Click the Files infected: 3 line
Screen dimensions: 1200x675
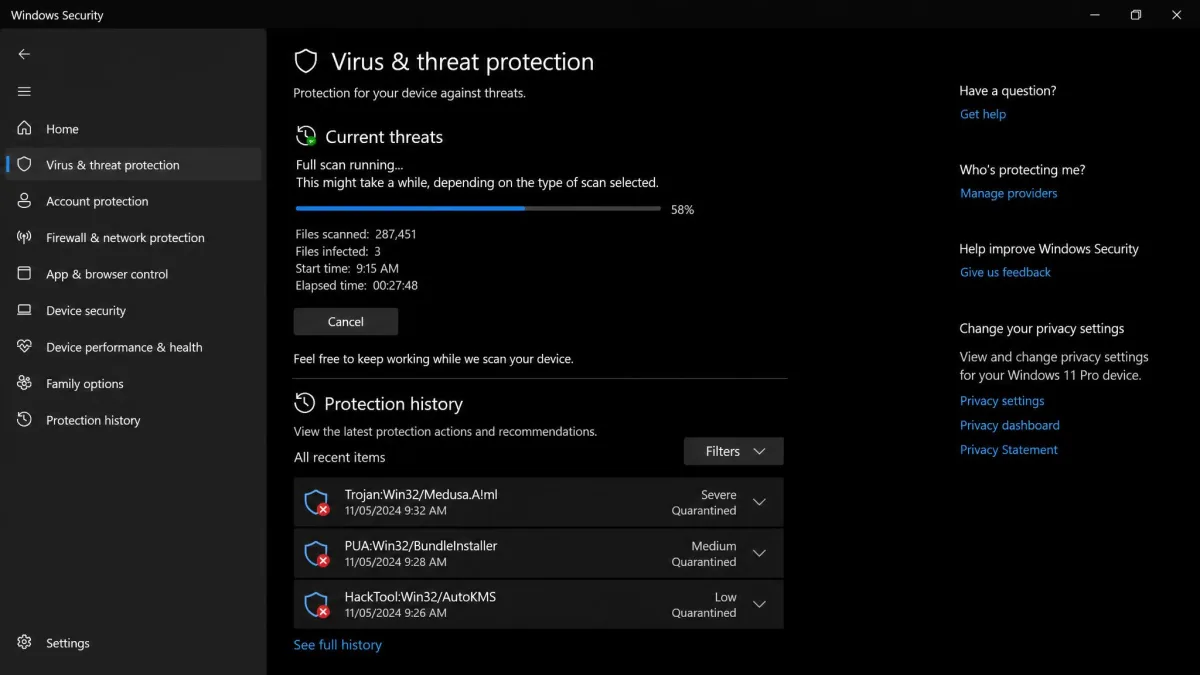[x=338, y=251]
